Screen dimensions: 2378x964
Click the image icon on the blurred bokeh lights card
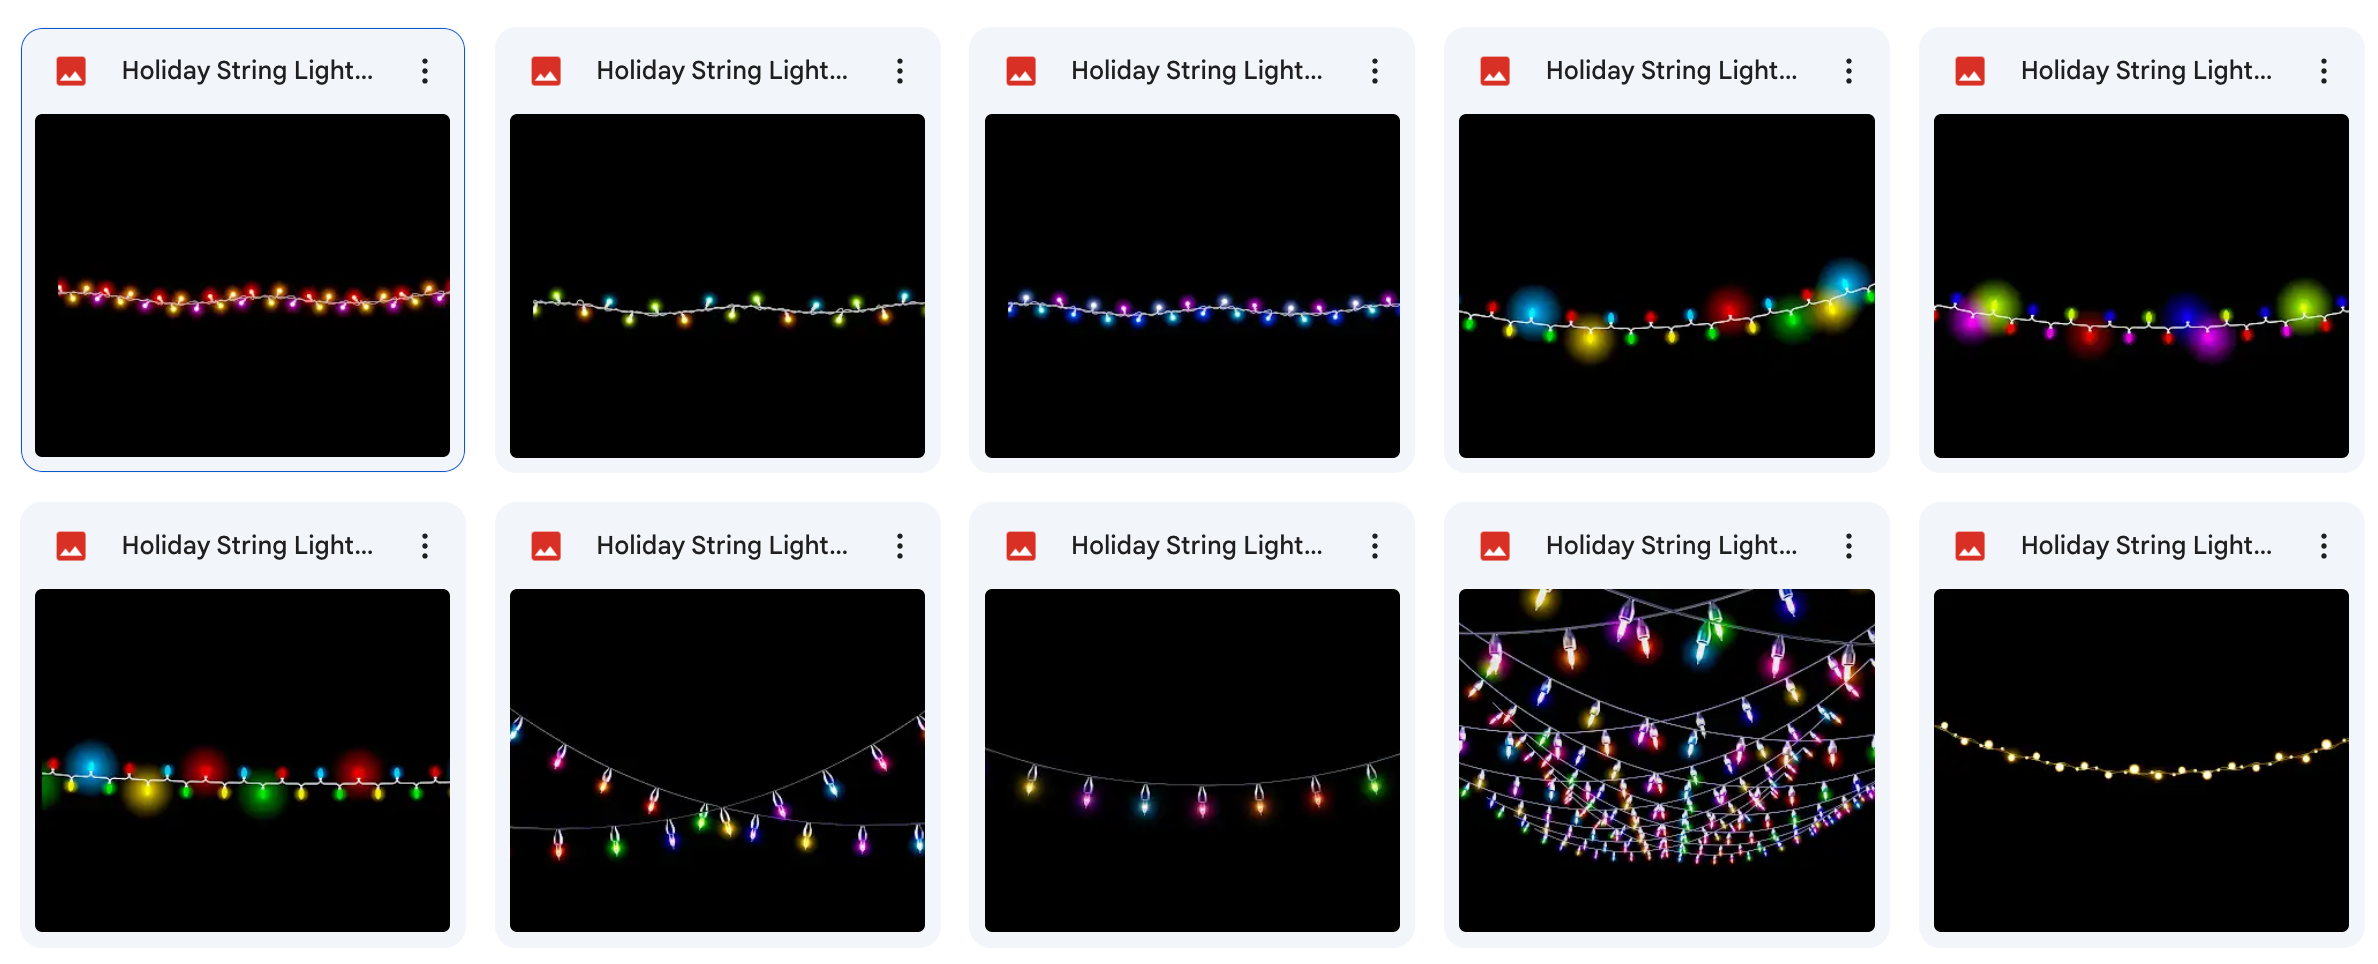[1495, 70]
